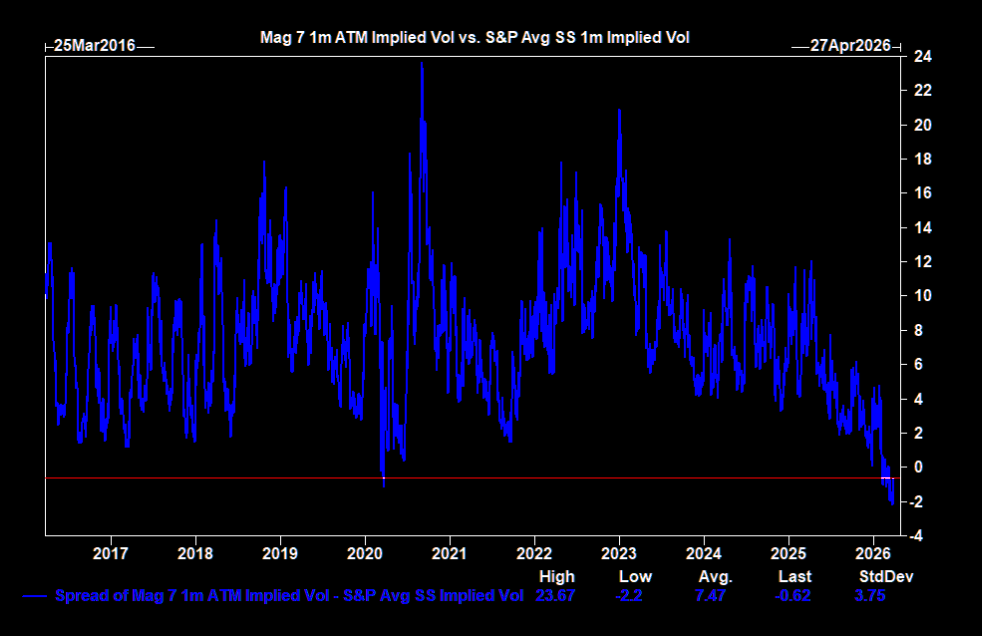Click the 23.67 high value
Screen dimensions: 982x636
coord(557,597)
